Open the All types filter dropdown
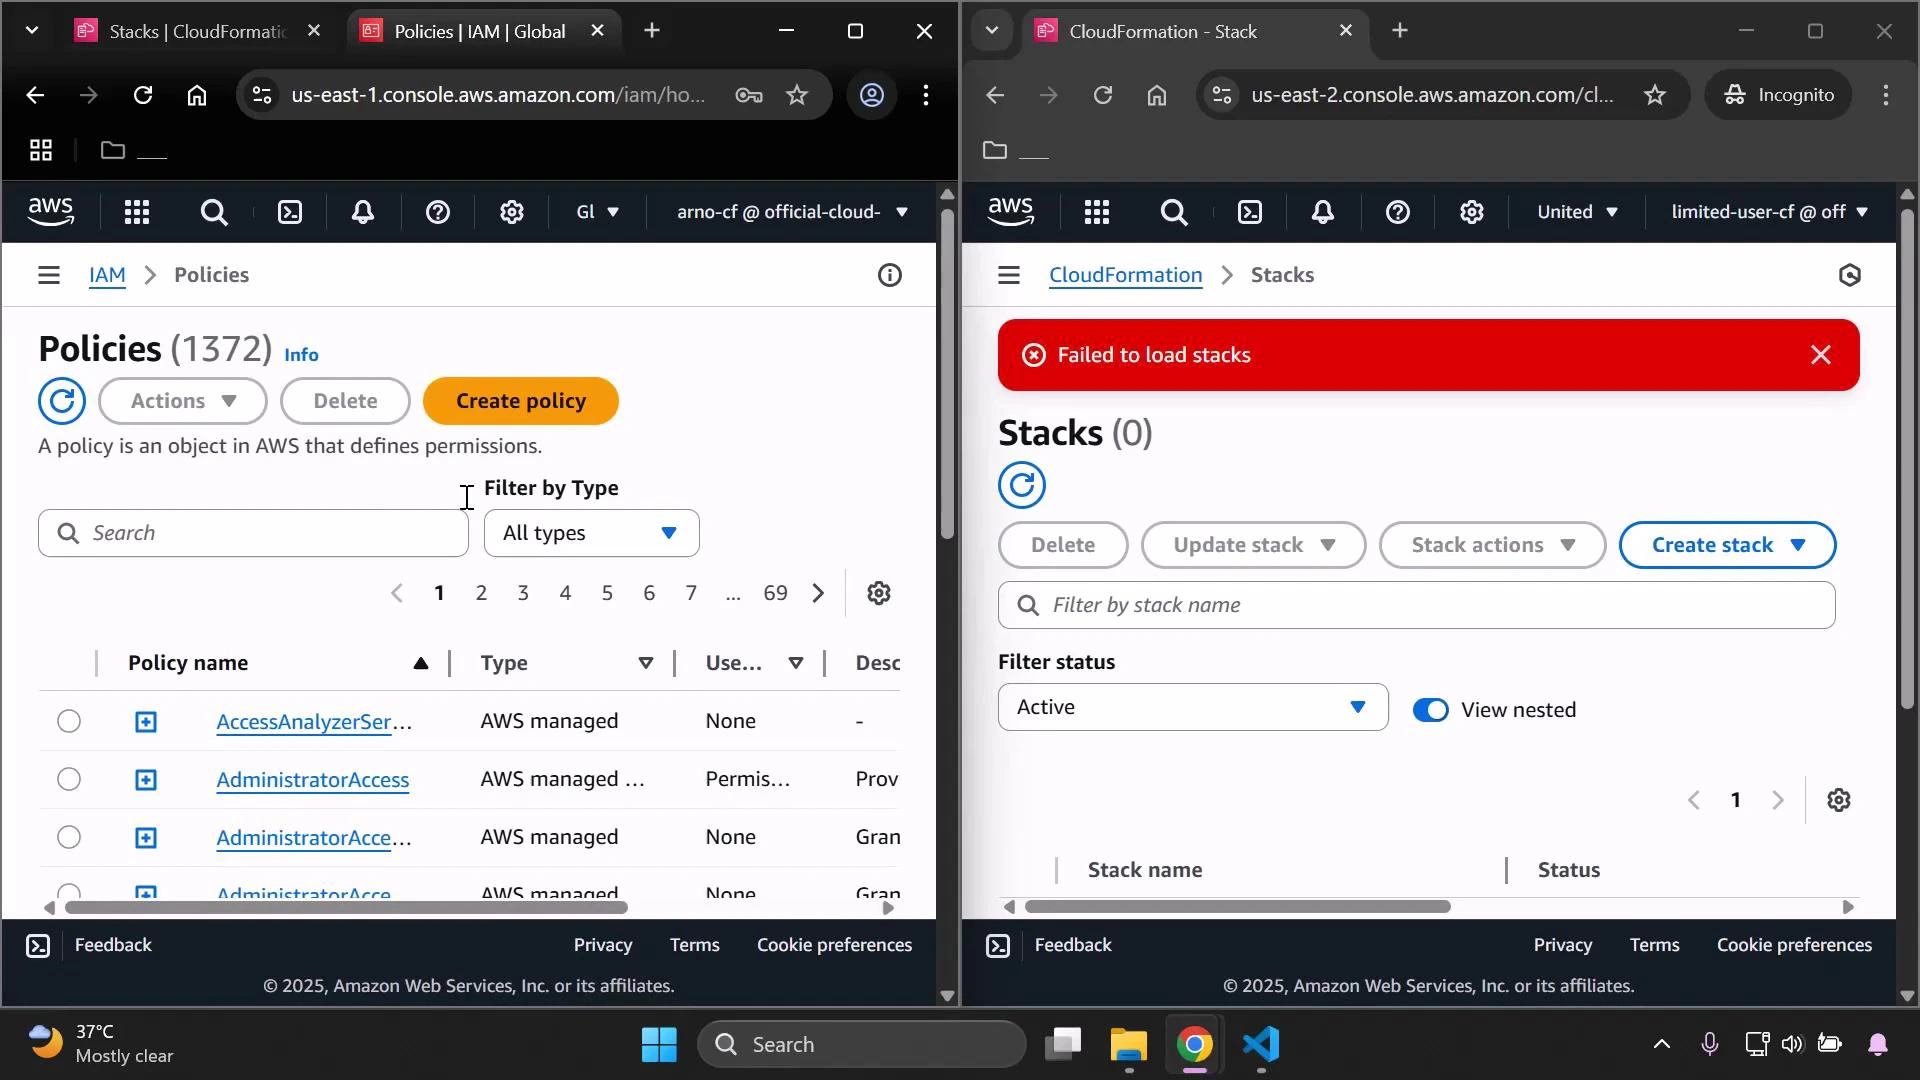 (591, 533)
